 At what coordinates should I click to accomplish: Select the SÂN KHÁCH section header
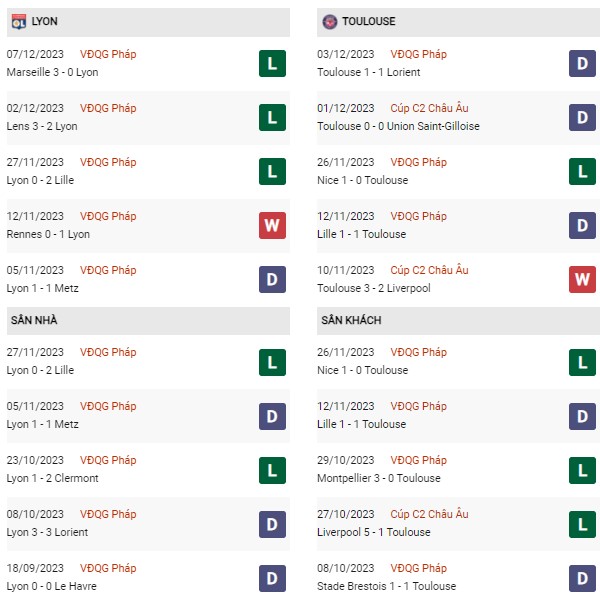[458, 321]
